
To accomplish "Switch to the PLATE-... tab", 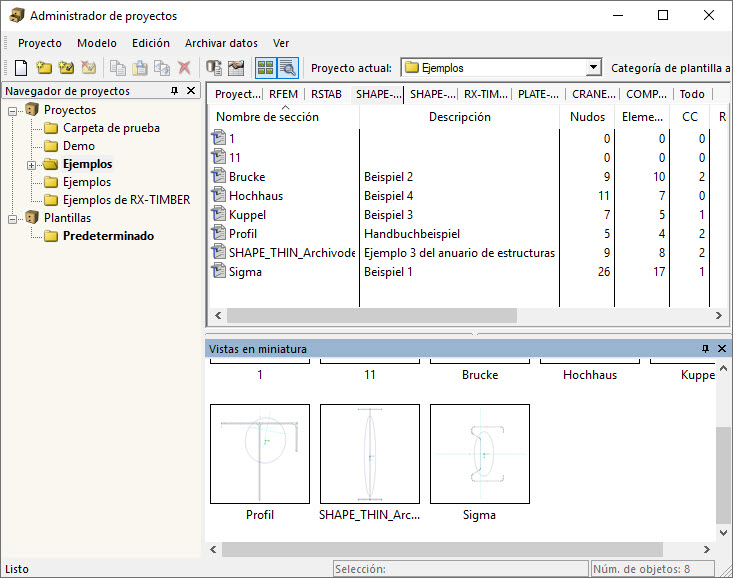I will pos(539,94).
